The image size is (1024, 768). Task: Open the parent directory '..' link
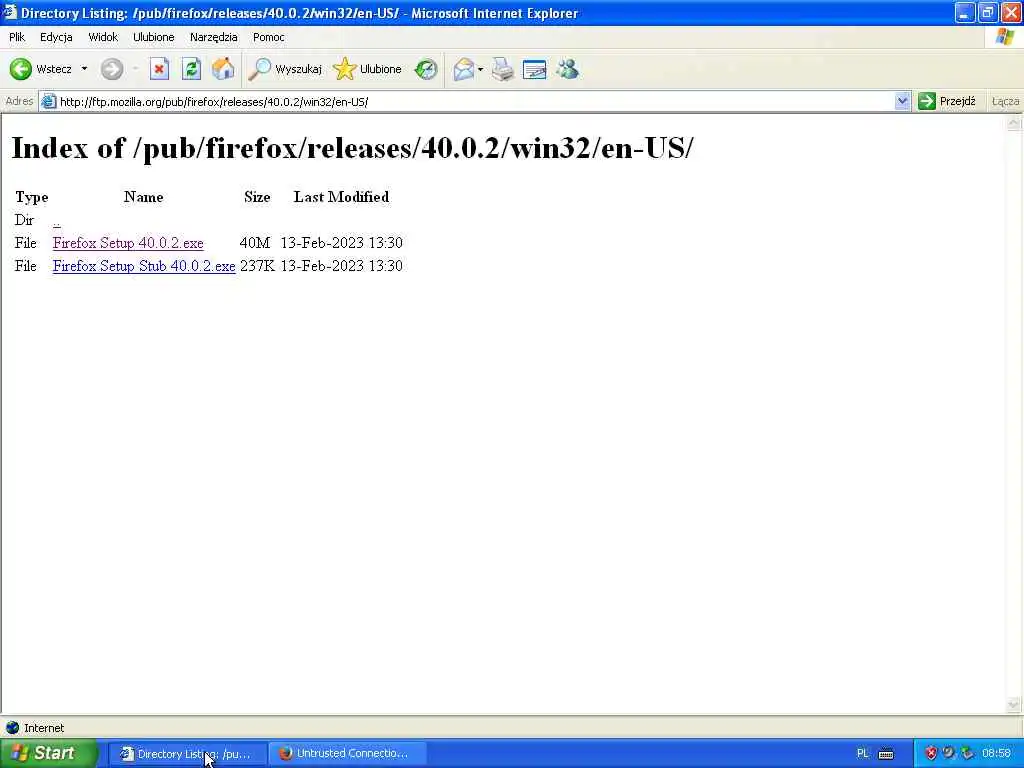point(57,221)
